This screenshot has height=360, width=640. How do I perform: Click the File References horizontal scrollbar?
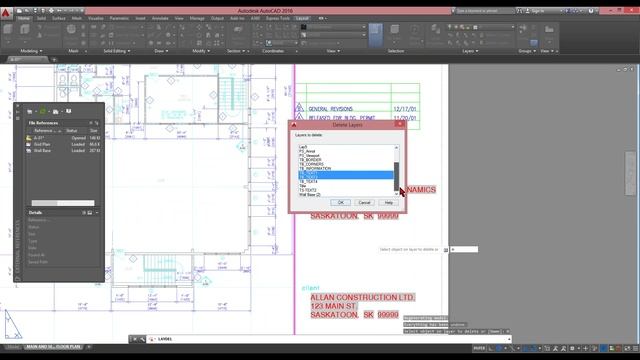point(63,203)
